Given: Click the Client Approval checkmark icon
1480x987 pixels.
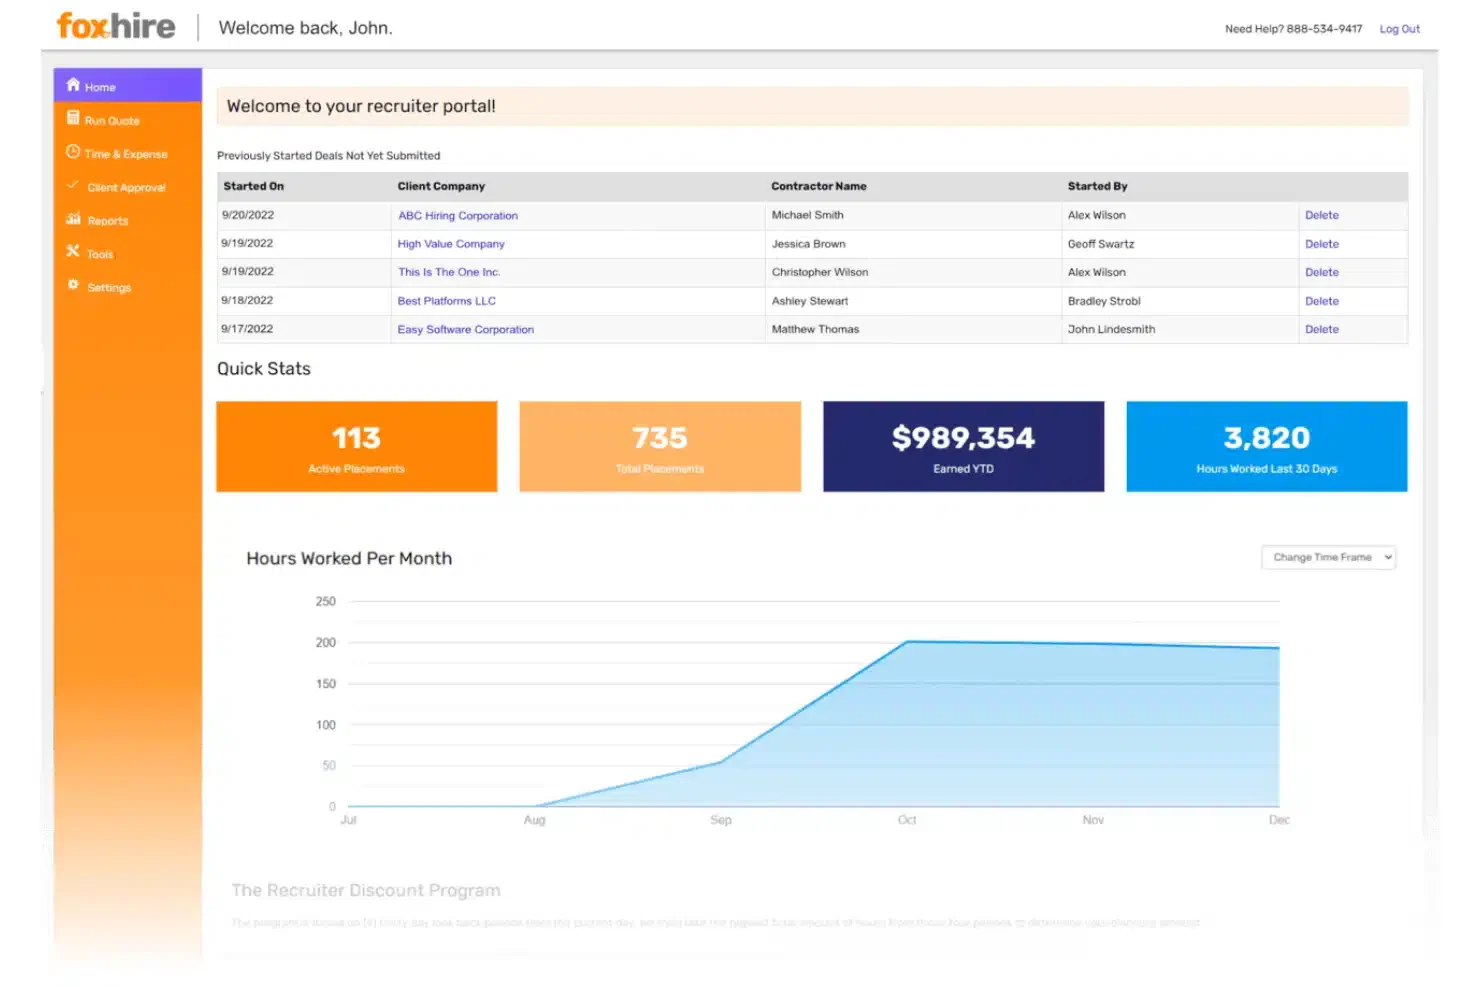Looking at the screenshot, I should (x=73, y=185).
